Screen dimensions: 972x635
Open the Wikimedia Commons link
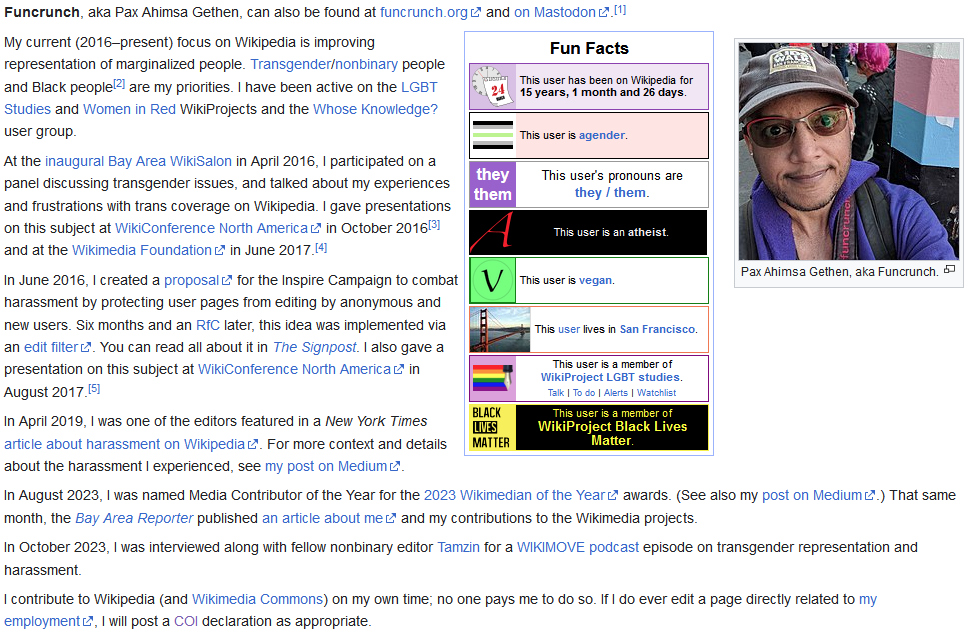tap(257, 600)
